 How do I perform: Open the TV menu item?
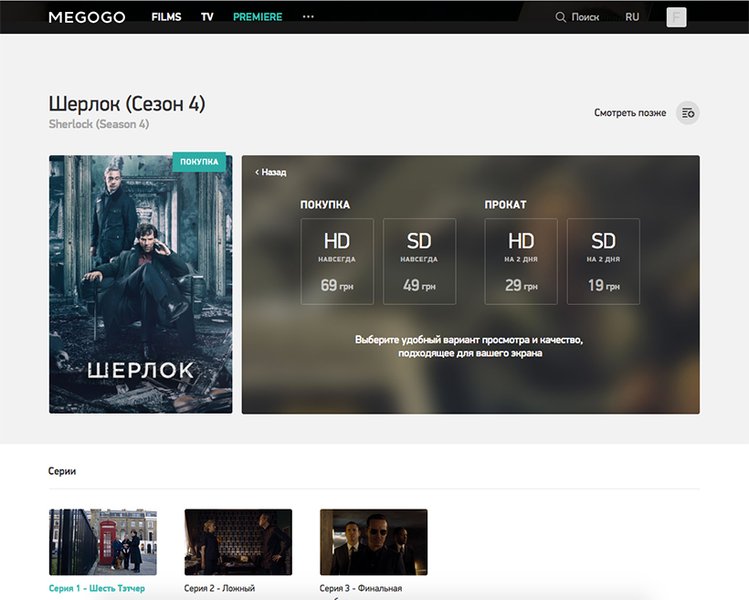point(207,17)
